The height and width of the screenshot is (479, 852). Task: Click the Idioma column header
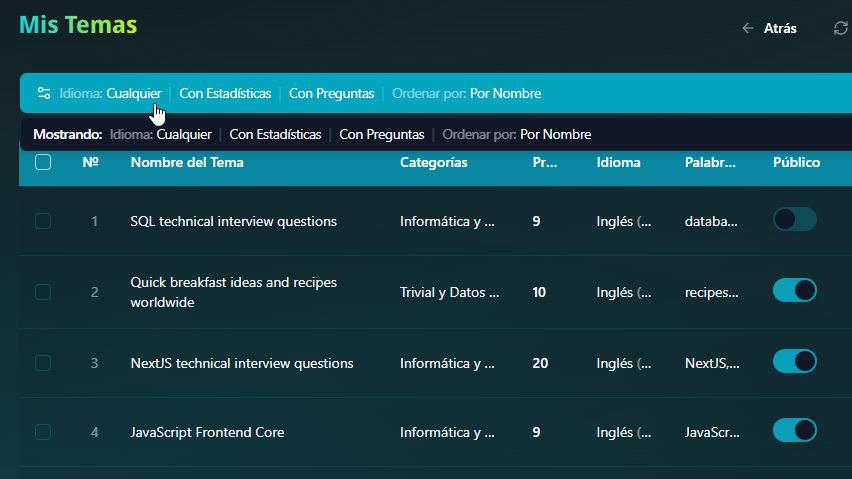618,162
